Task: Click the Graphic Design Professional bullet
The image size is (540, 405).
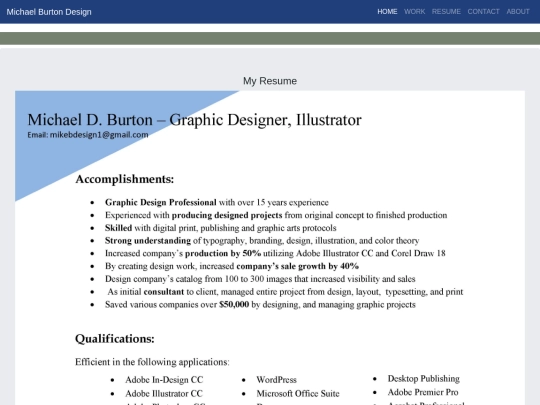Action: 217,202
